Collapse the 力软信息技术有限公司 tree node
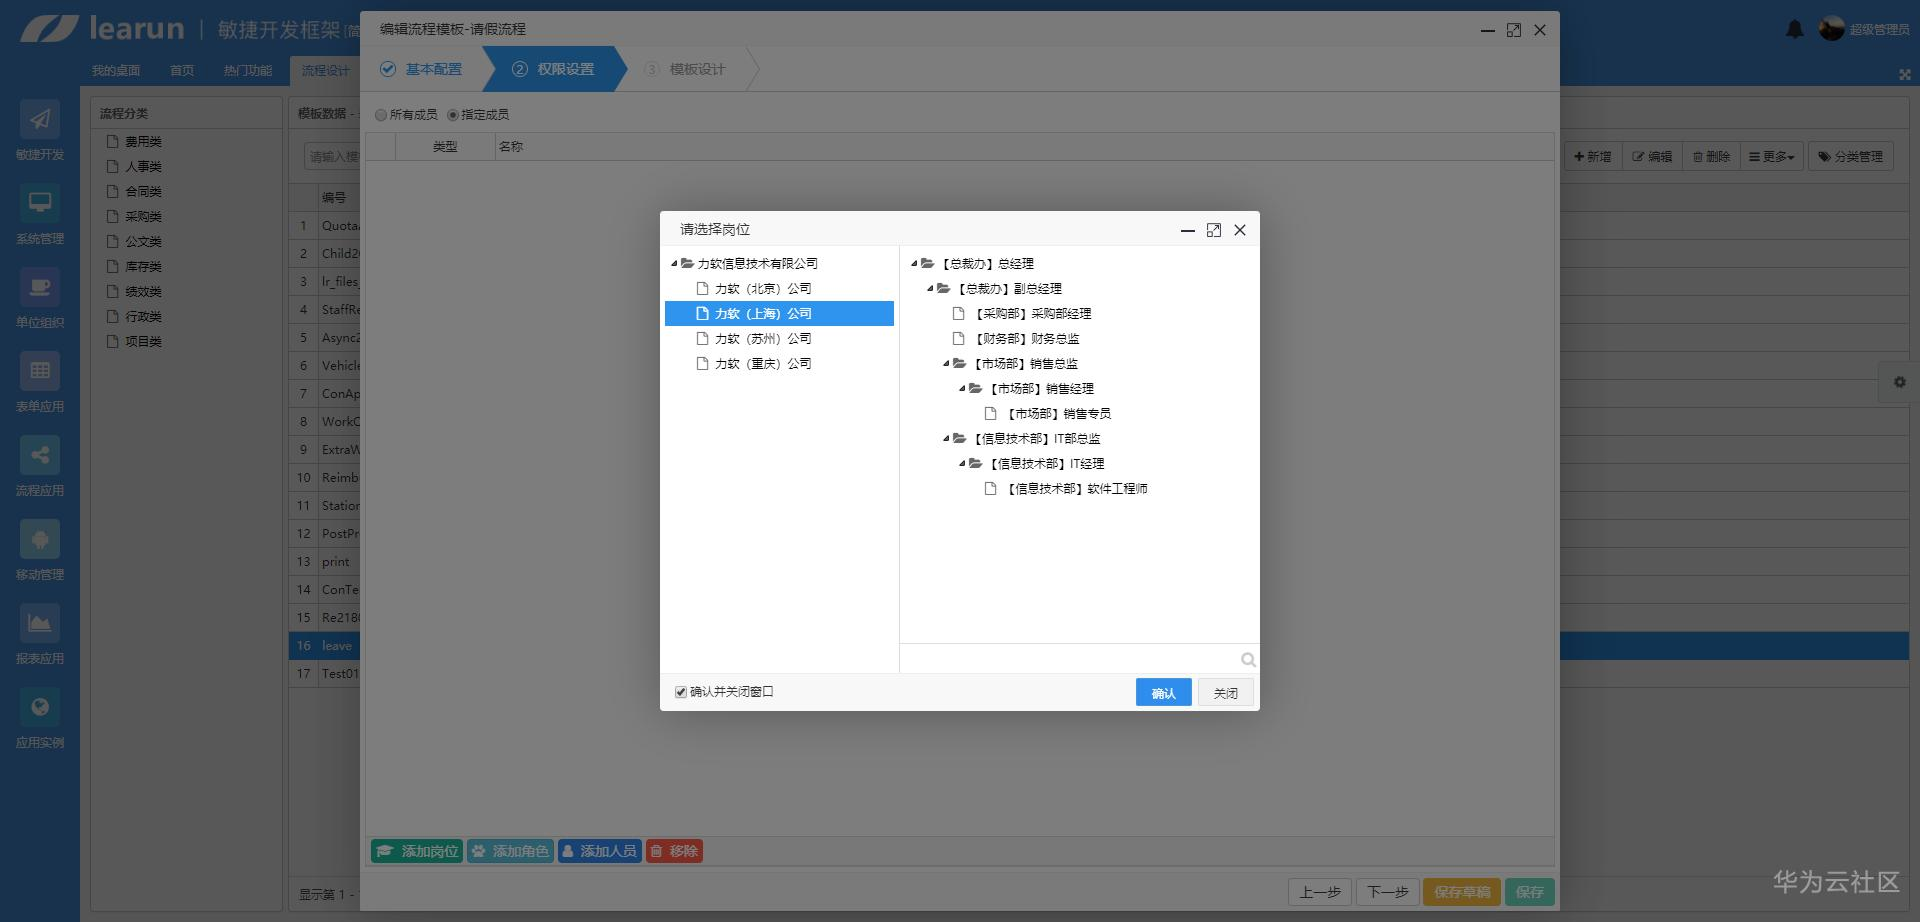 [676, 263]
